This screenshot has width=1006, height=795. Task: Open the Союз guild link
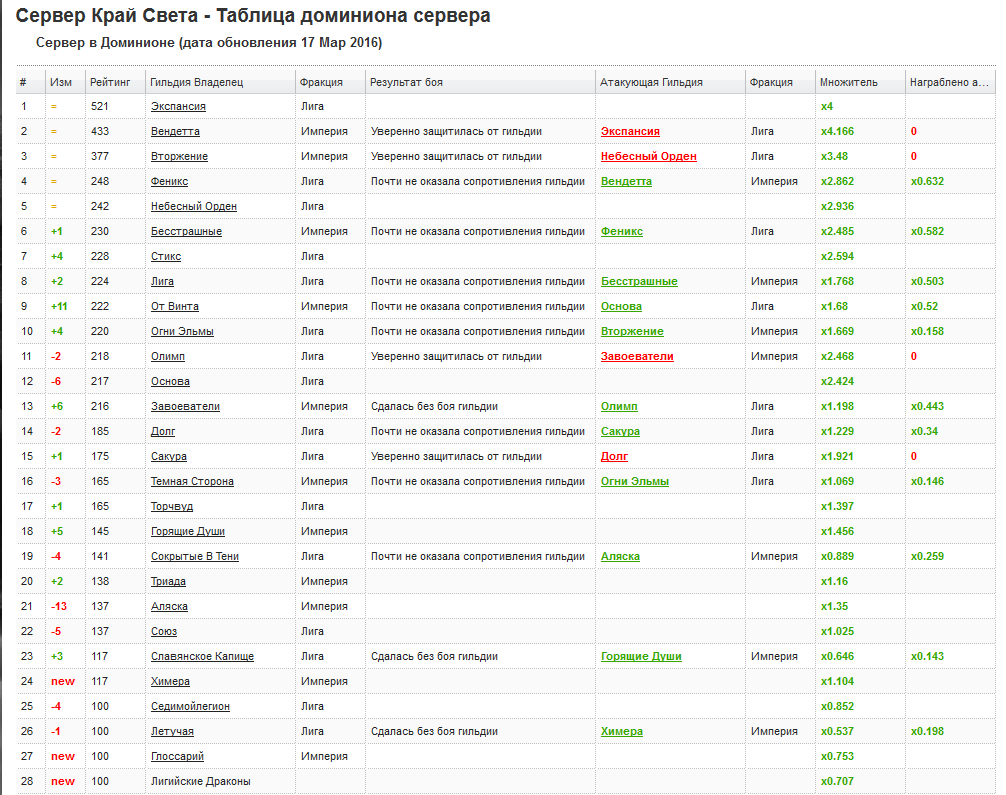[x=164, y=632]
